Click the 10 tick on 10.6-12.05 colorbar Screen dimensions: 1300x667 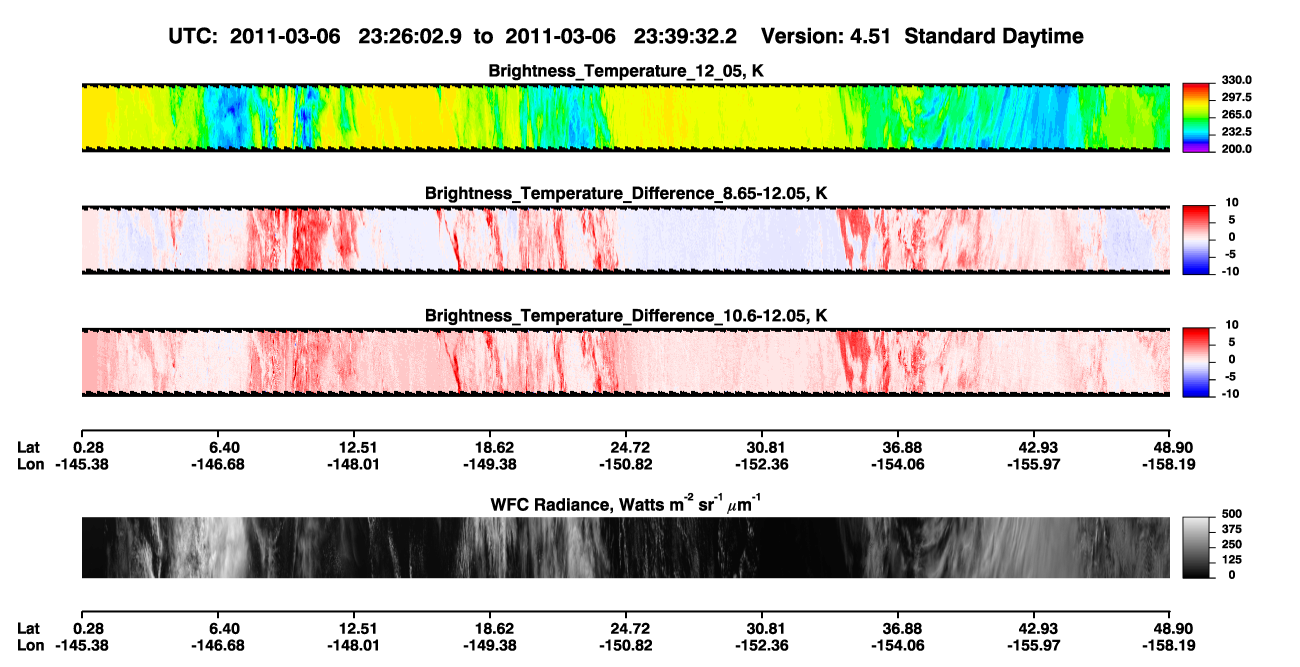1232,324
